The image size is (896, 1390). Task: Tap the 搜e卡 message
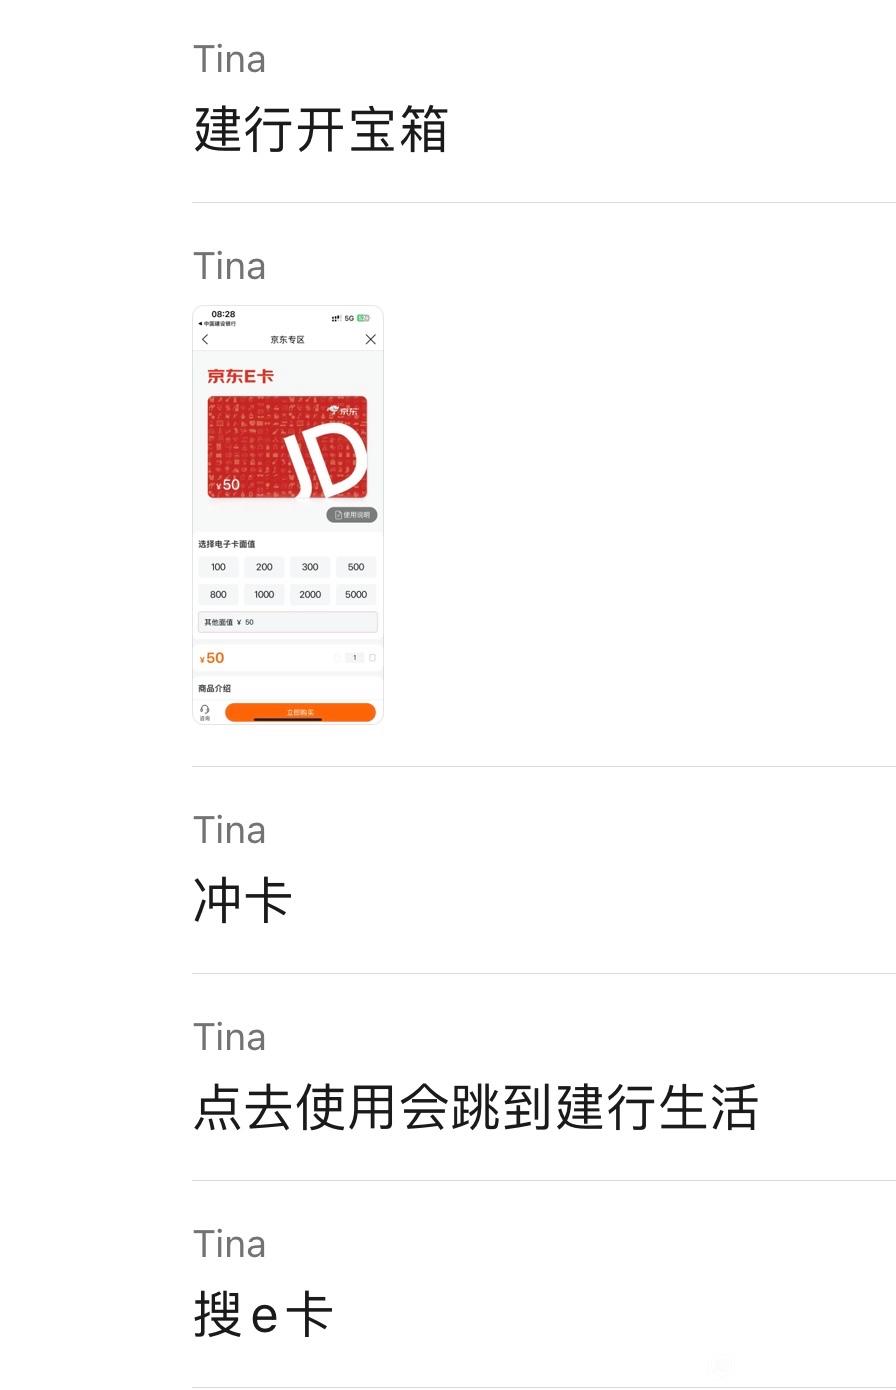point(263,1315)
